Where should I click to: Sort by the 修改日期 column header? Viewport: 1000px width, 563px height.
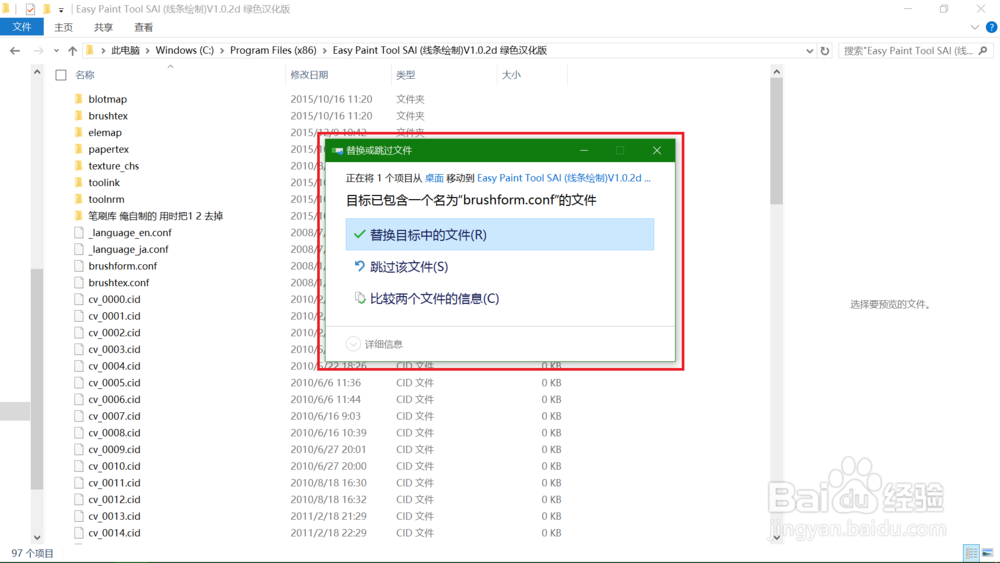309,75
